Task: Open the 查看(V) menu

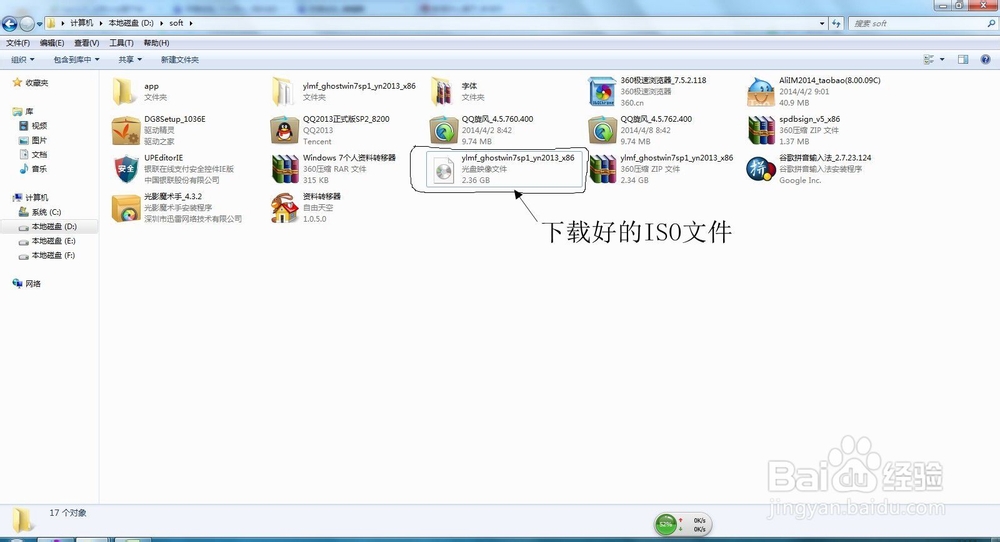Action: coord(86,43)
